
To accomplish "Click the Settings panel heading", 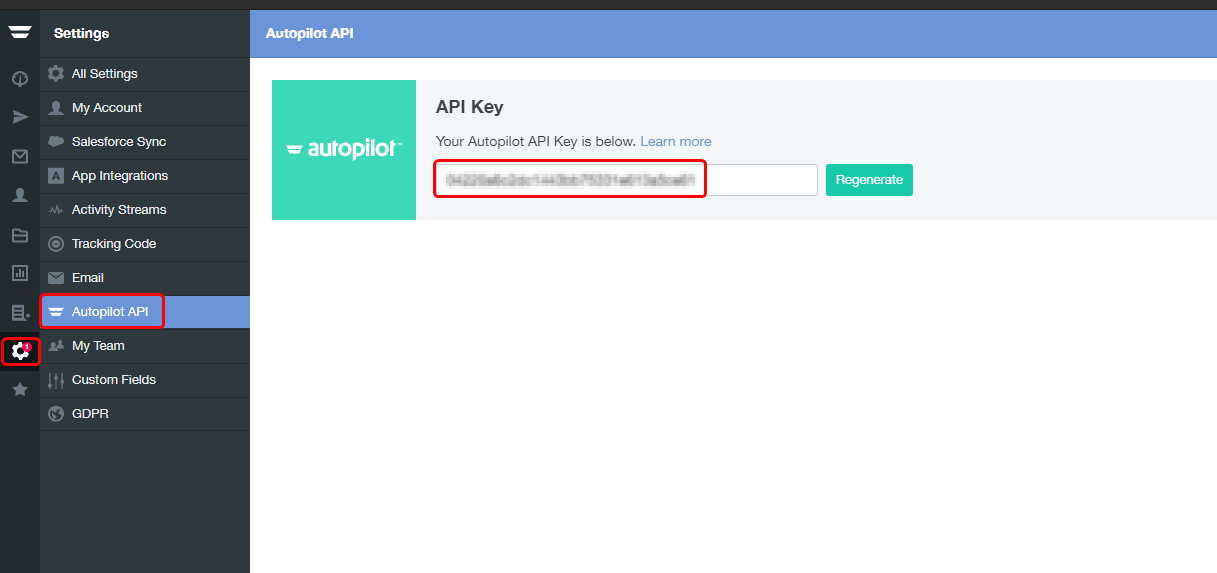I will pyautogui.click(x=81, y=33).
